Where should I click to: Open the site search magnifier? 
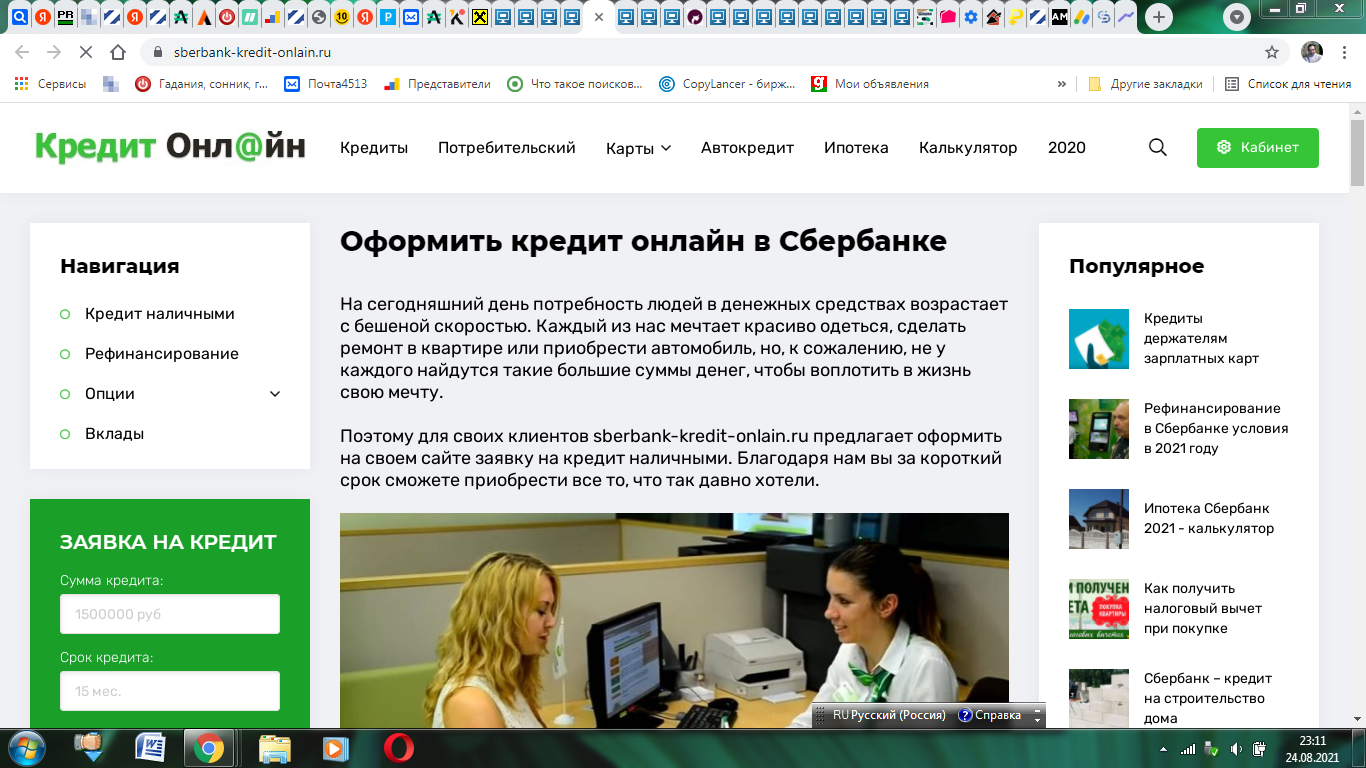pos(1158,147)
